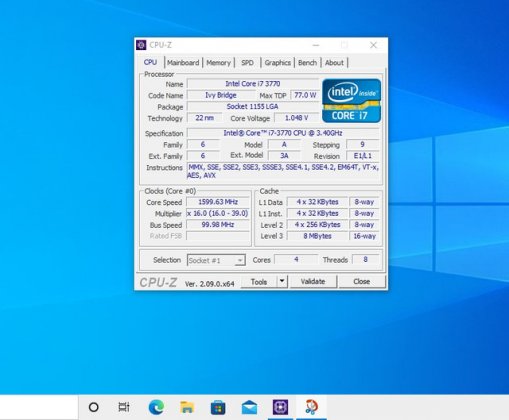Open the Memory tab

218,63
